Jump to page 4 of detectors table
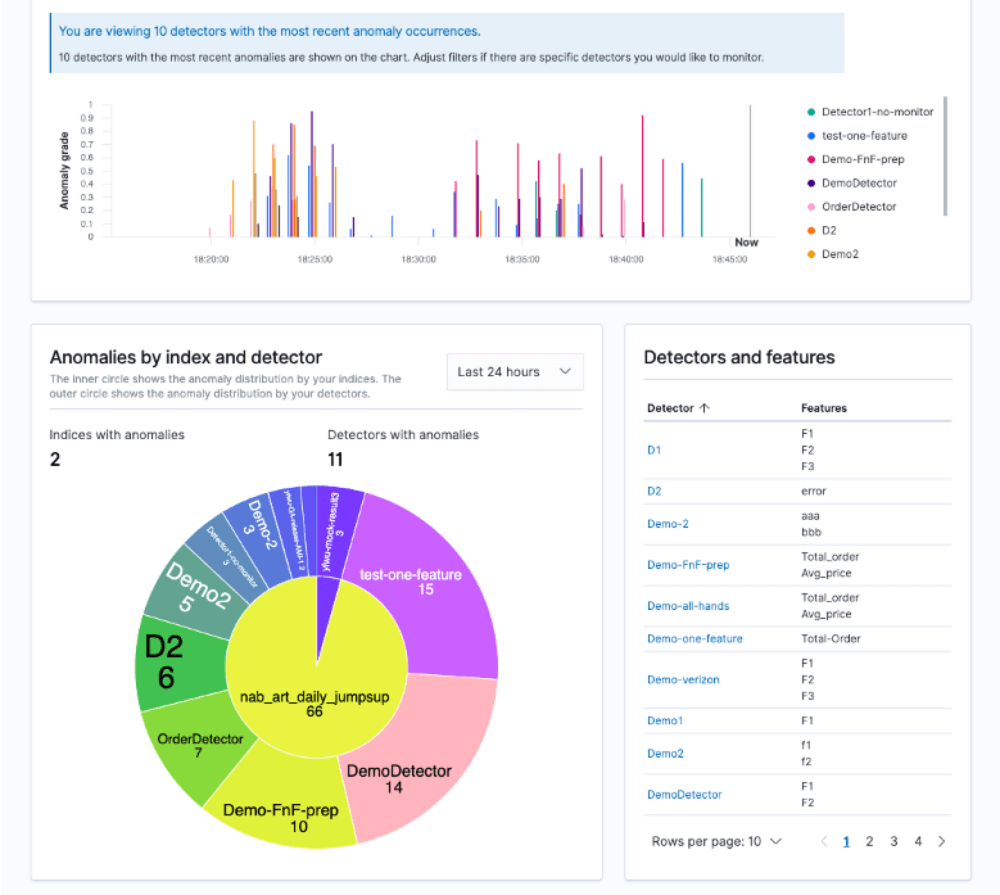This screenshot has height=895, width=1000. [x=918, y=841]
